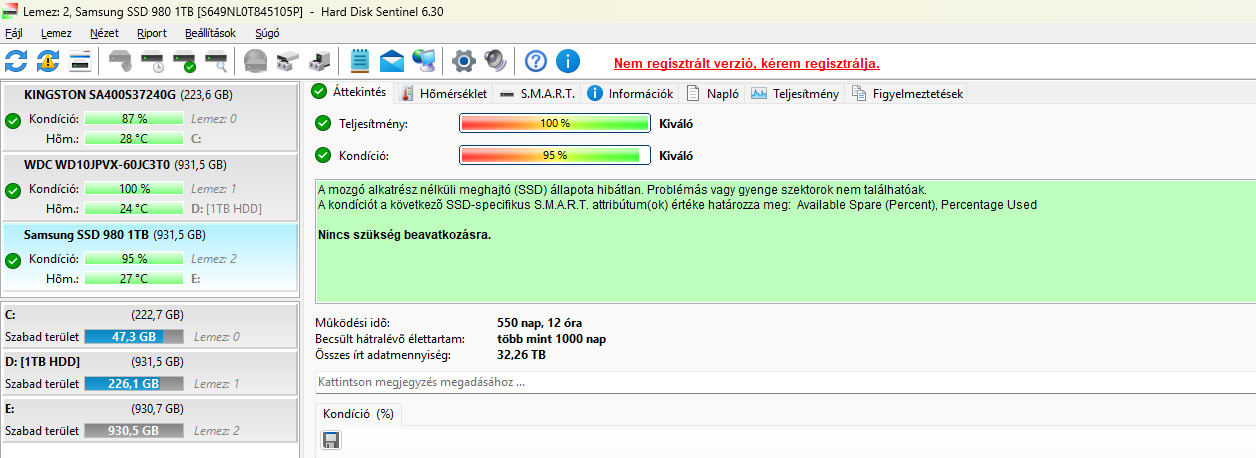Select the KINGSTON SA400S37240G disk entry
1256x458 pixels.
point(150,117)
